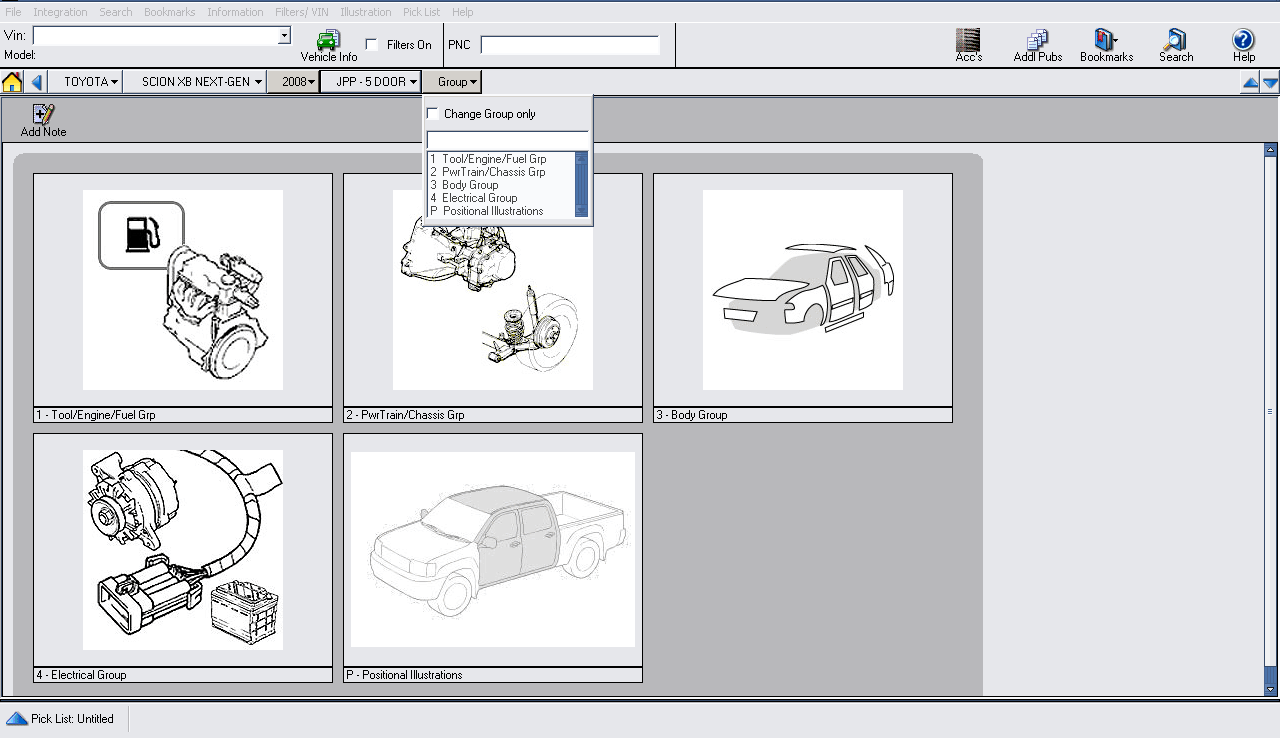Click the group filter text field in dropdown
Viewport: 1280px width, 738px height.
tap(508, 140)
